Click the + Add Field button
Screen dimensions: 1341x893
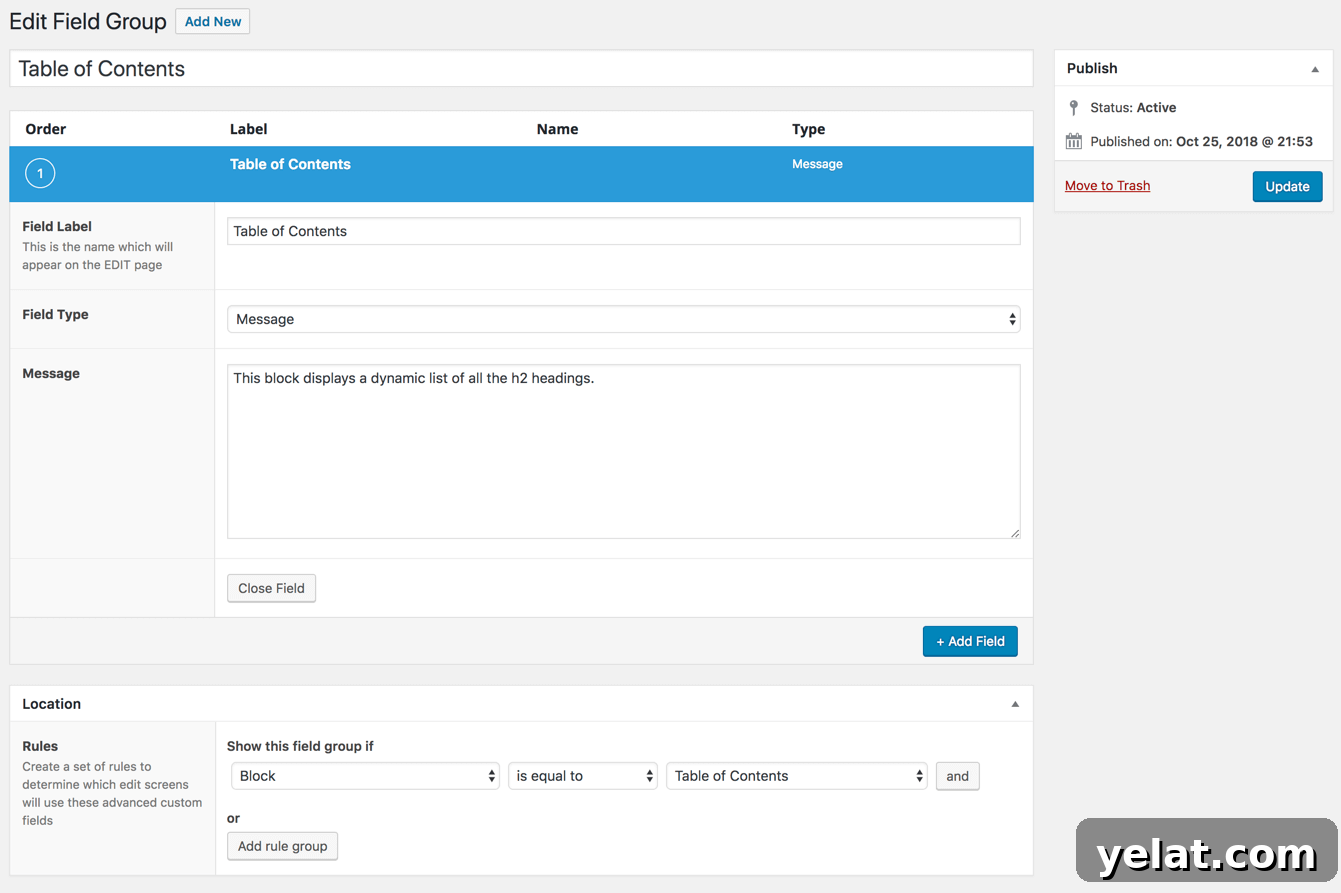[970, 641]
